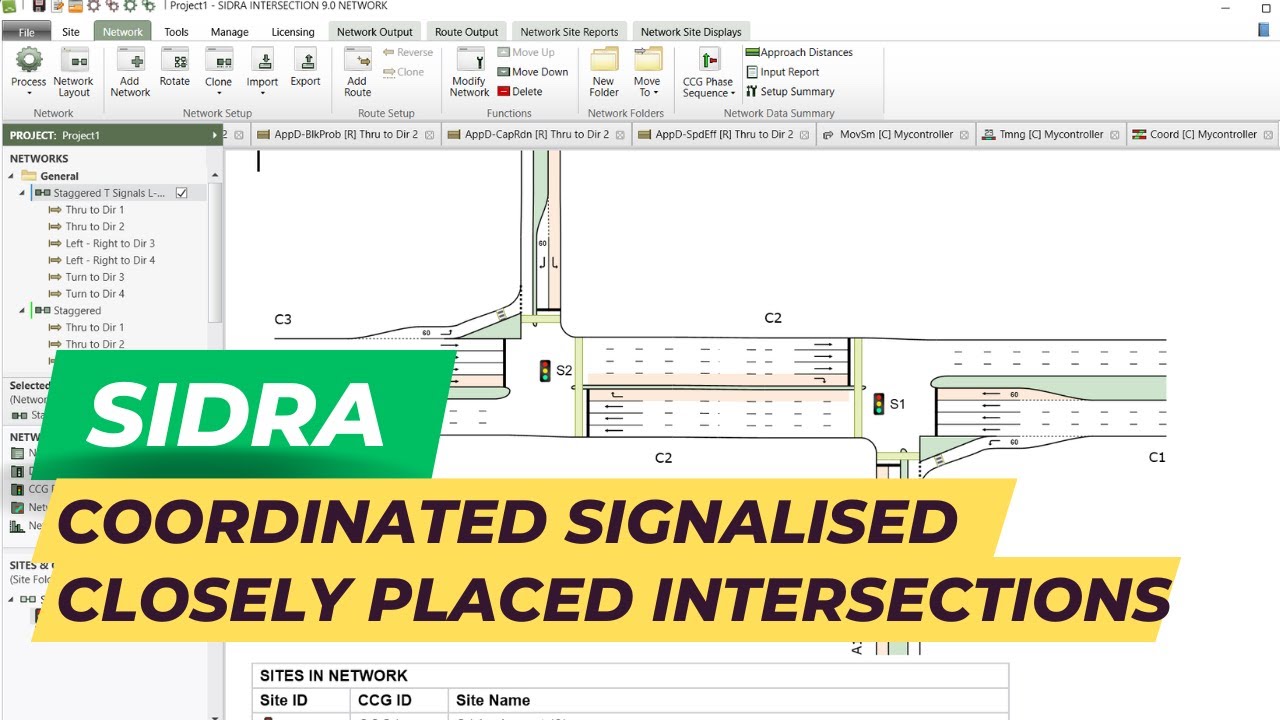Image resolution: width=1280 pixels, height=720 pixels.
Task: Switch to the Site ribbon tab
Action: point(71,32)
